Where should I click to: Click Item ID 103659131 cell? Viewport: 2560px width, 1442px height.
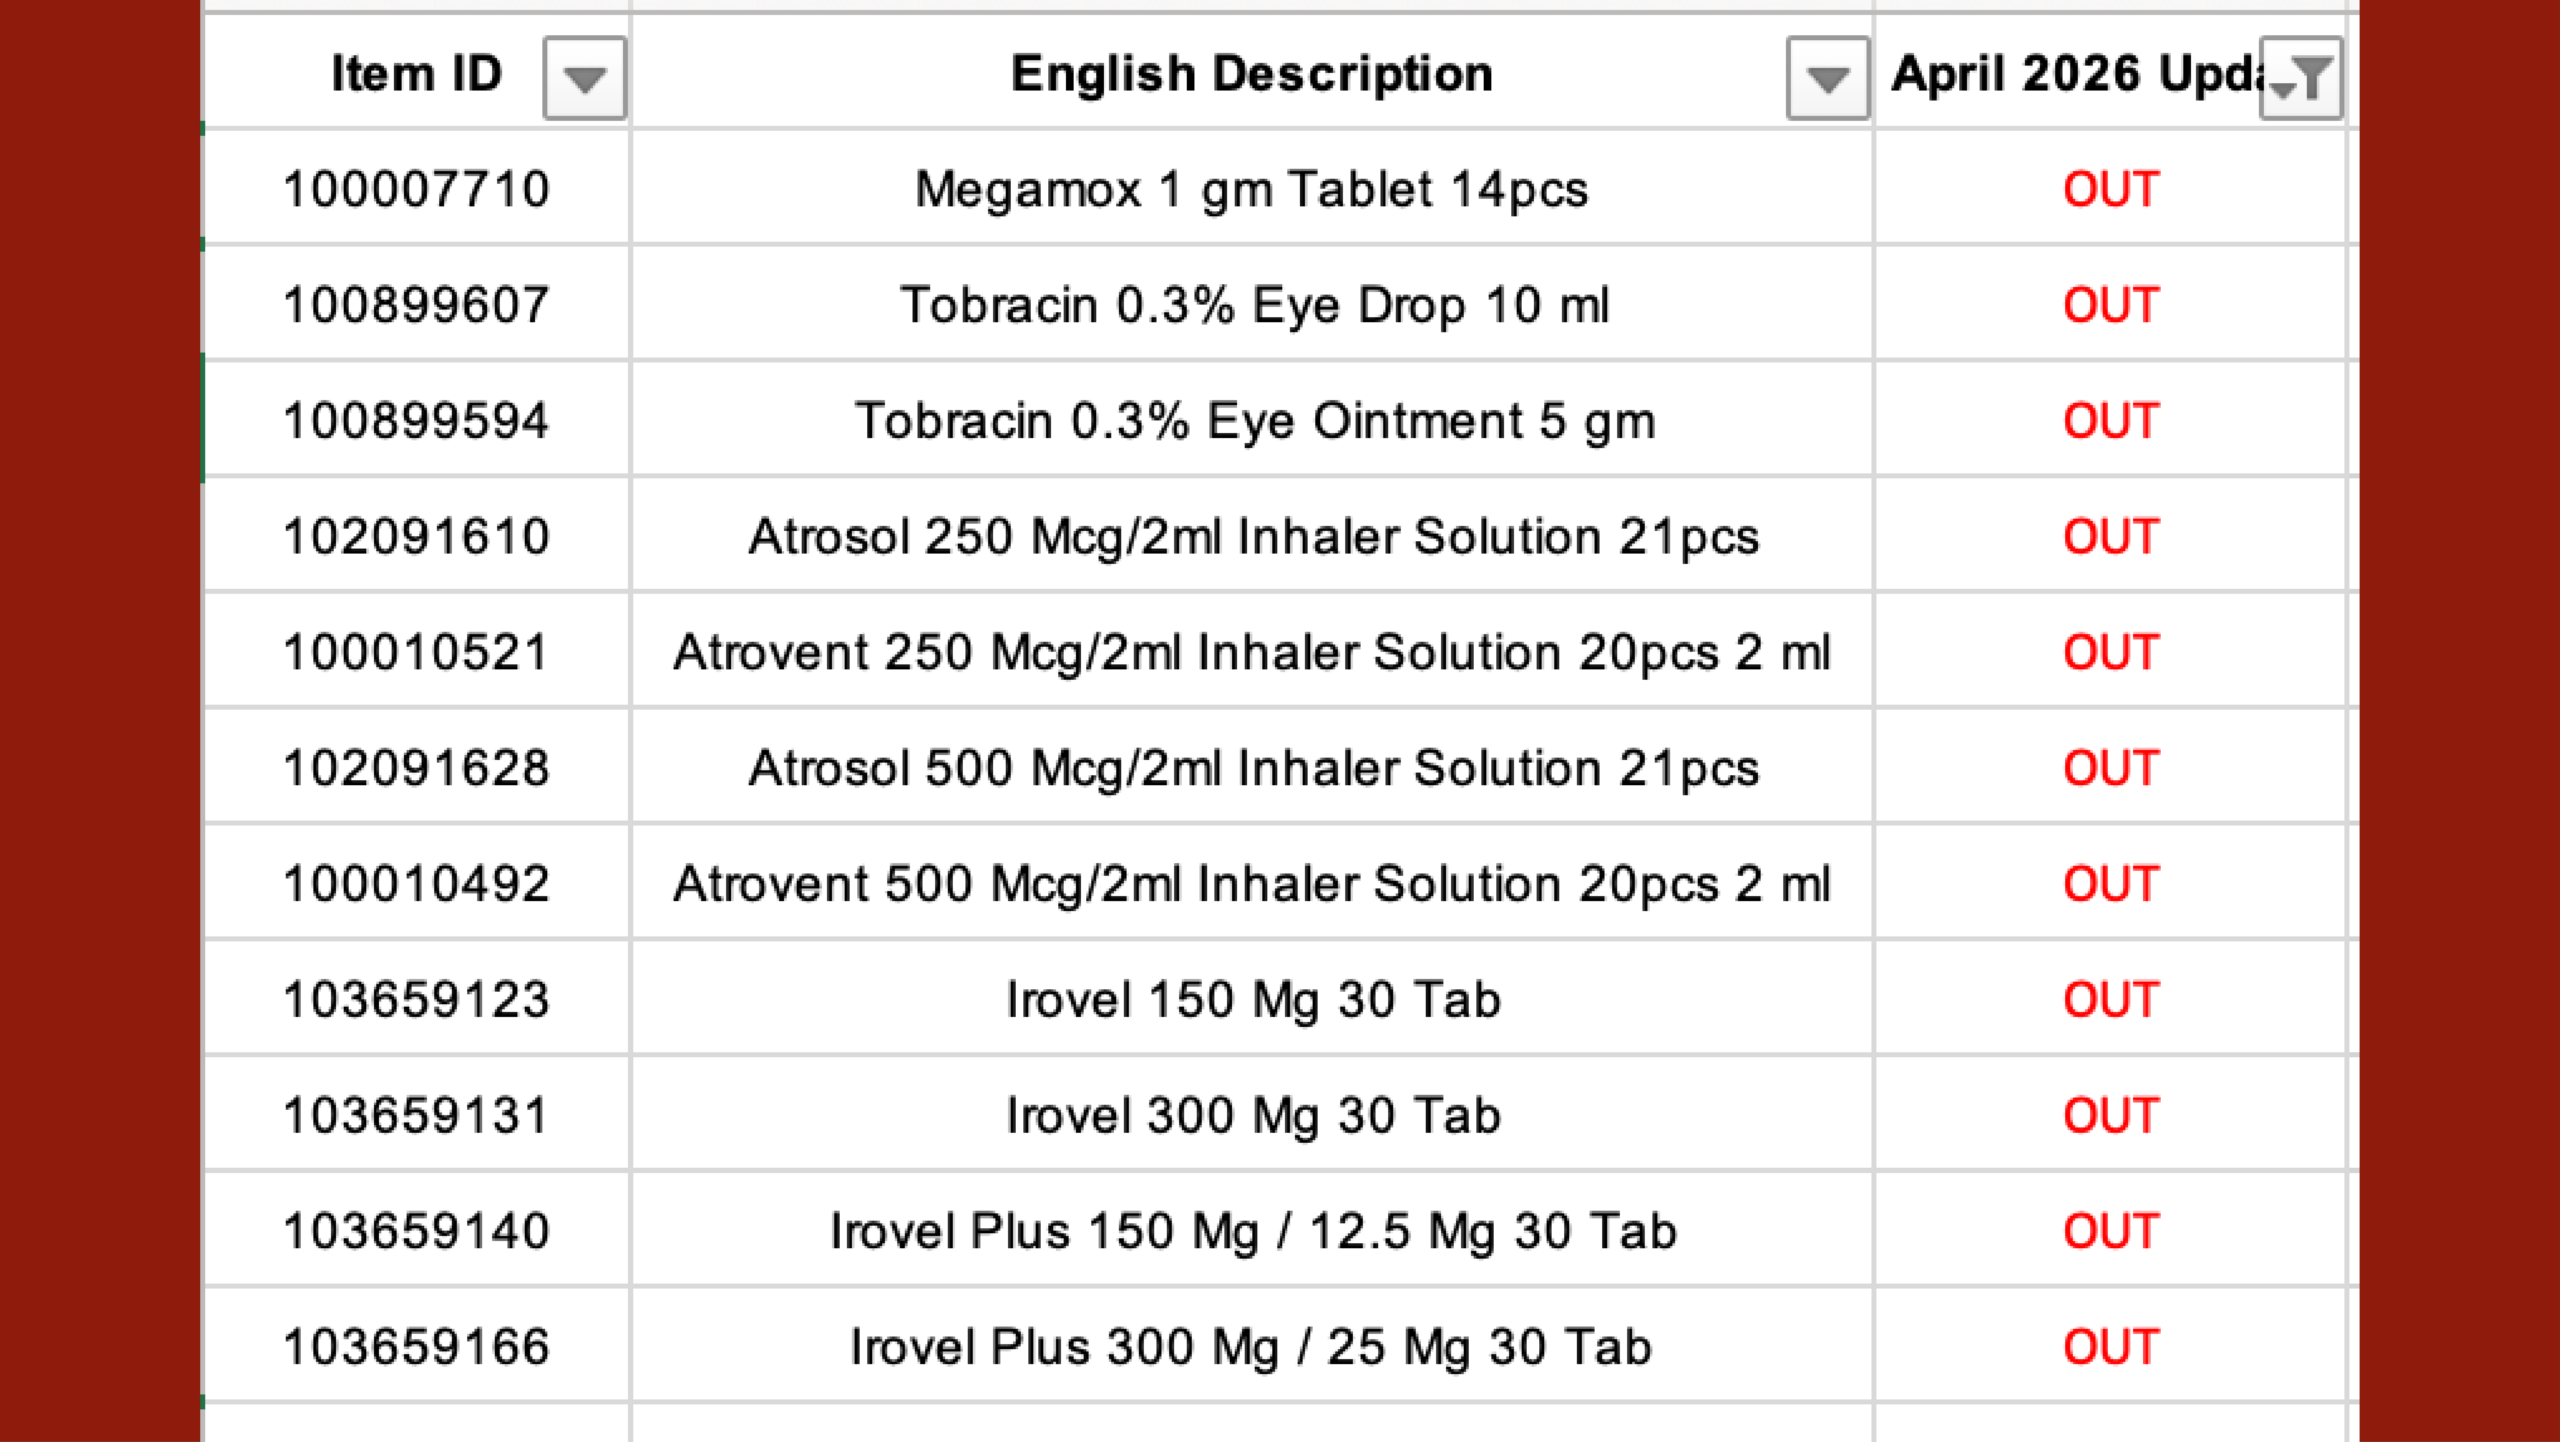click(x=416, y=1116)
